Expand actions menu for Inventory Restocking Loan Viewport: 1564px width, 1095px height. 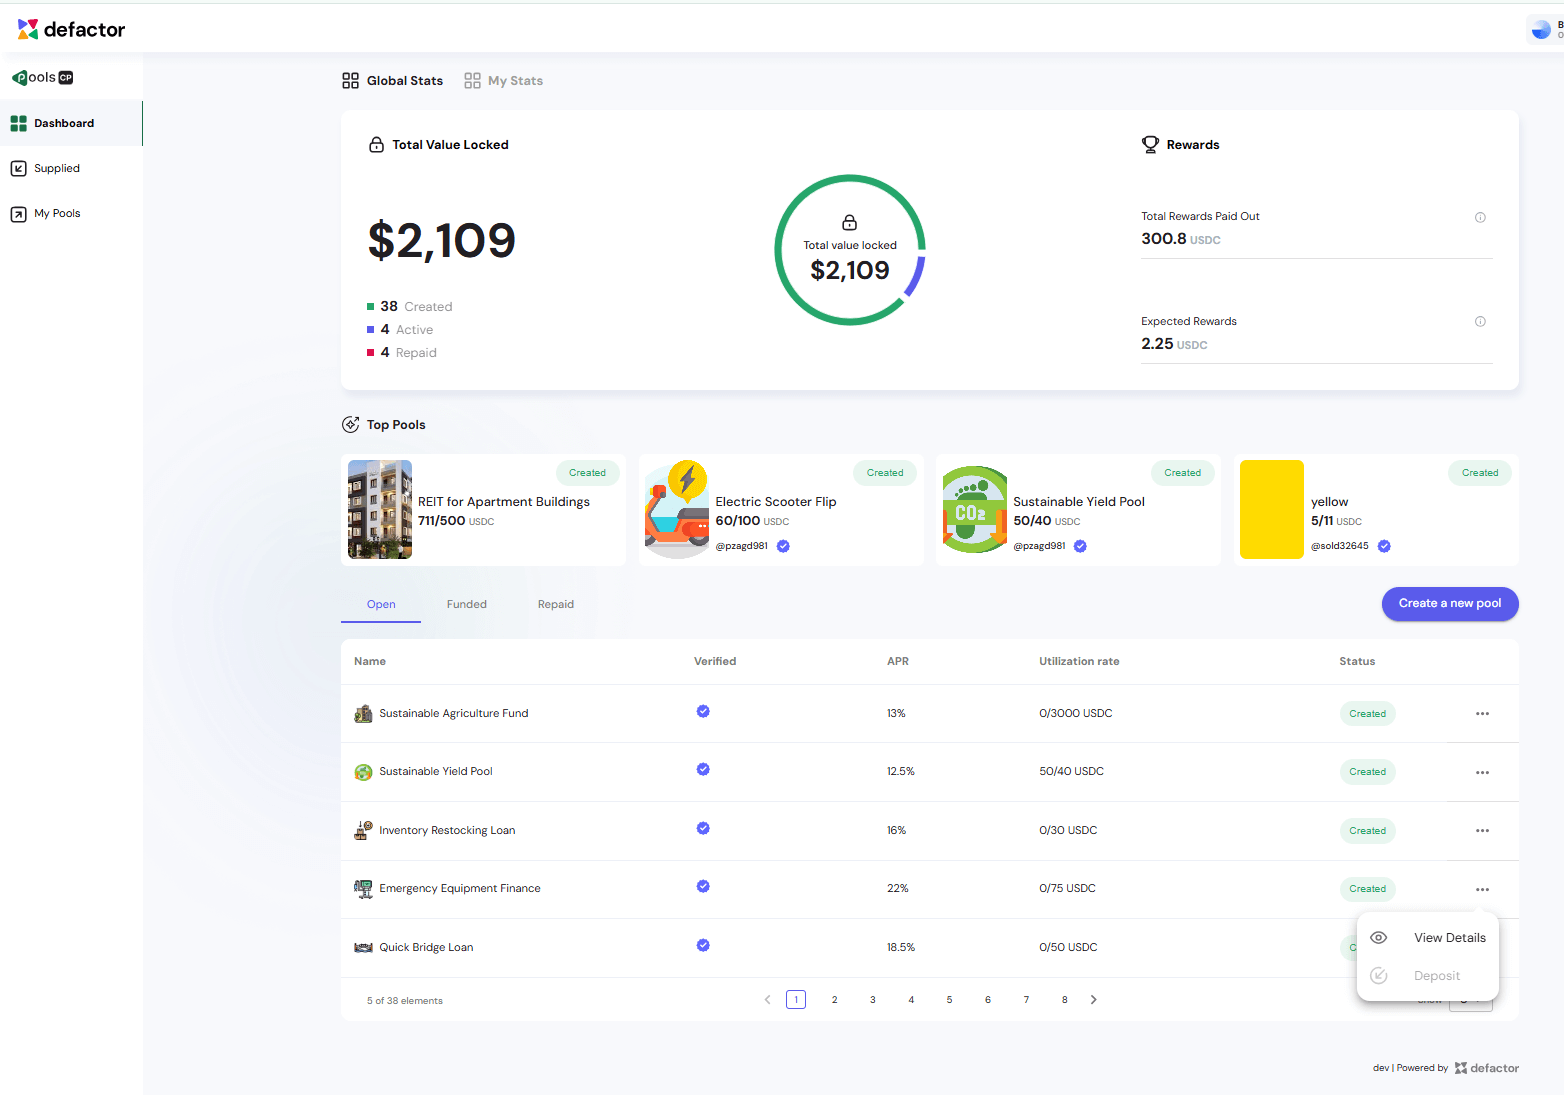(1482, 831)
